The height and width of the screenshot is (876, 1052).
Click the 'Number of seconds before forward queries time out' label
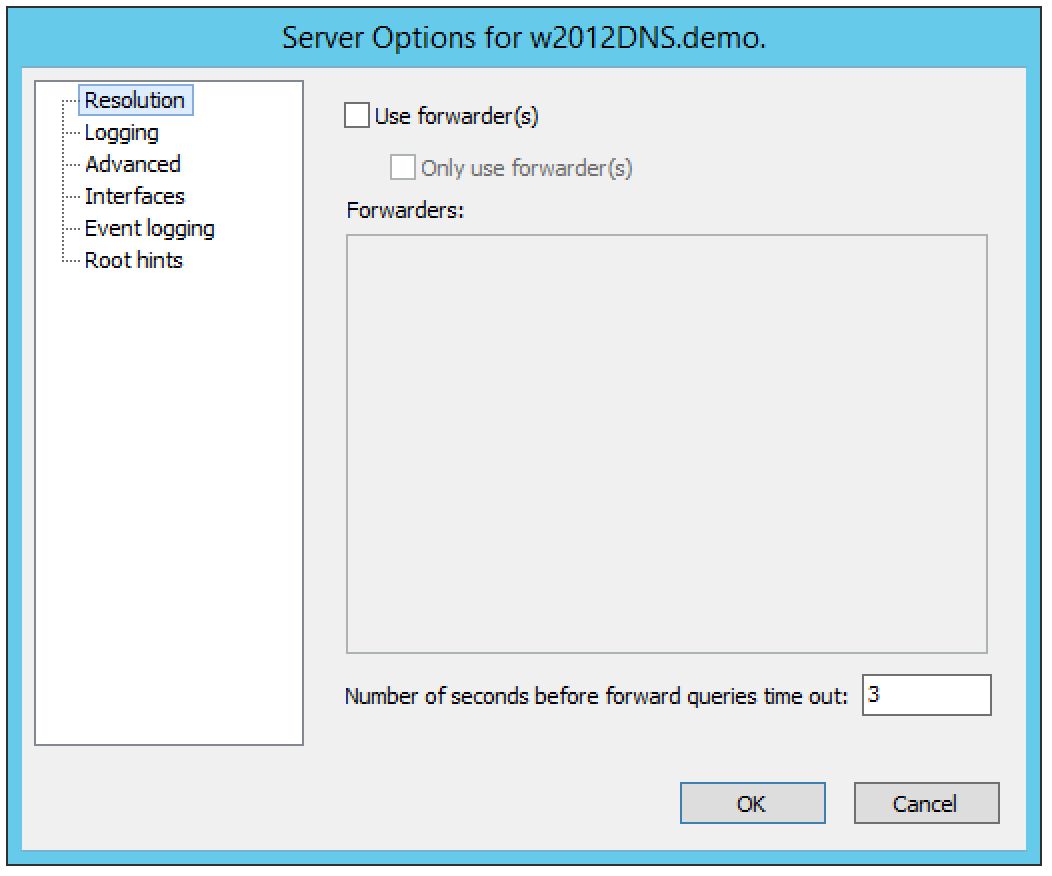[596, 696]
